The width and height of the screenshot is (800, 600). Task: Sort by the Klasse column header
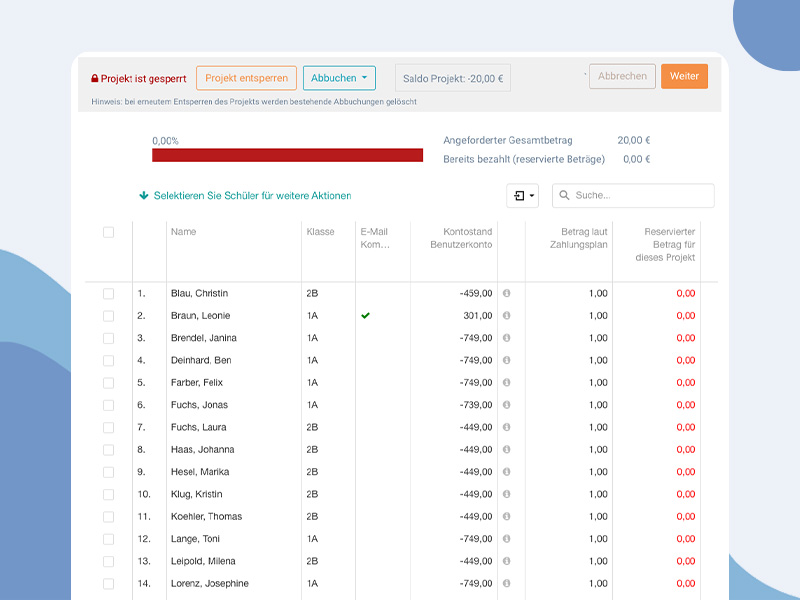320,232
